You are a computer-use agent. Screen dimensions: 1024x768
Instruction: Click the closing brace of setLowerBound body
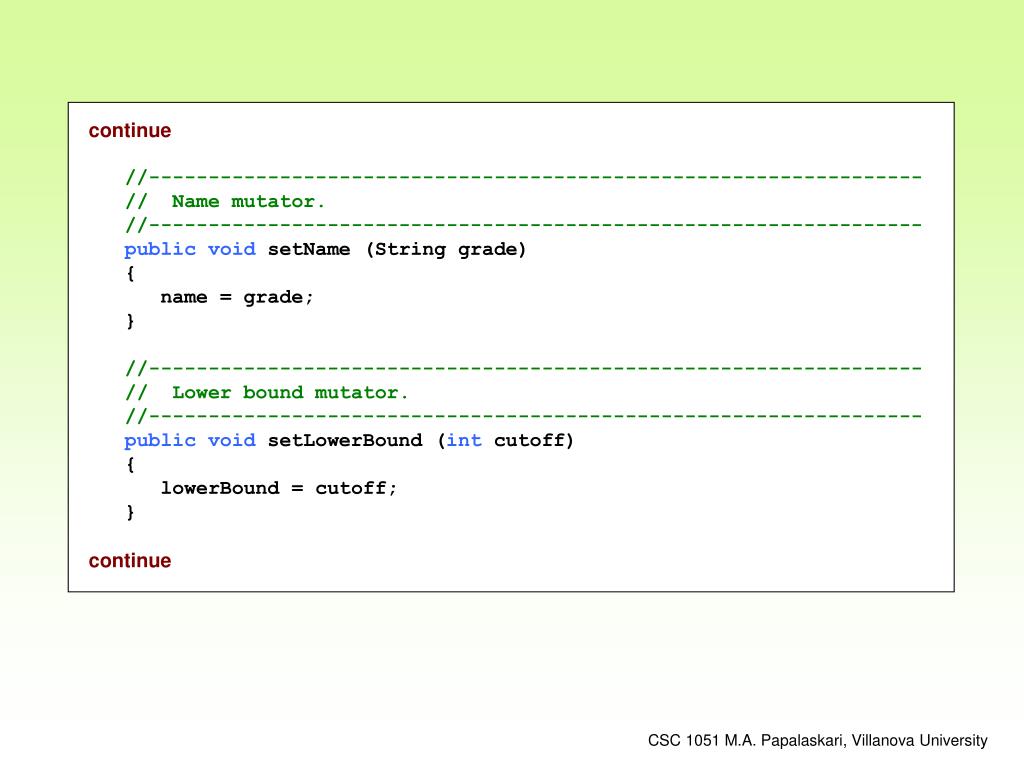pos(130,512)
